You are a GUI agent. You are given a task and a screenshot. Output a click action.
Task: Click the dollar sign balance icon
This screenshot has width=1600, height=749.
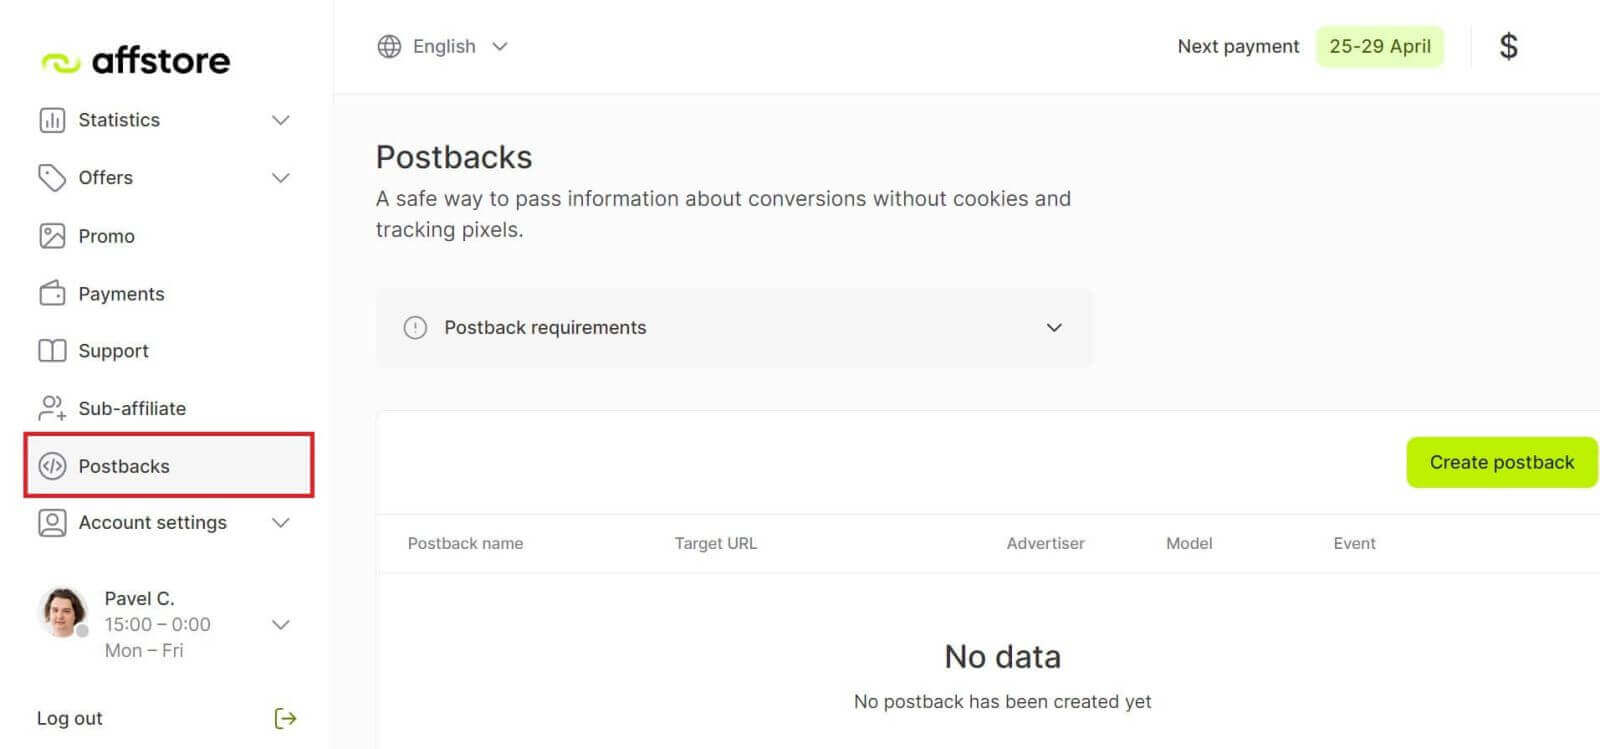(x=1508, y=46)
